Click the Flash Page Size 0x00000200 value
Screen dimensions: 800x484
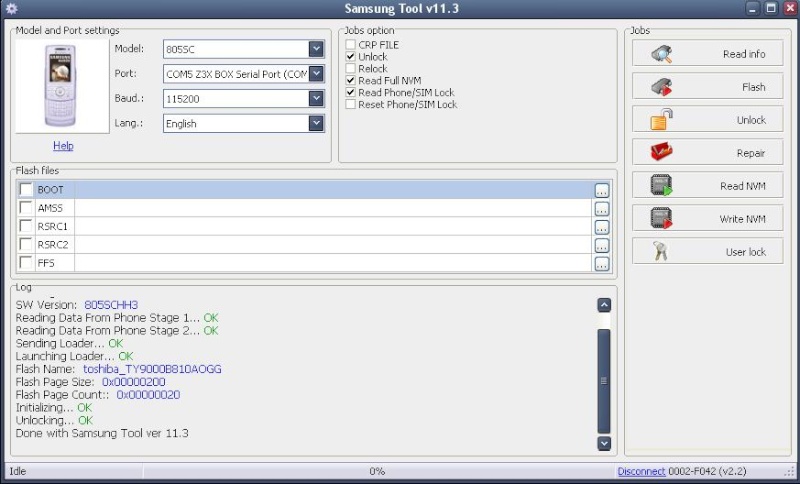(x=134, y=382)
